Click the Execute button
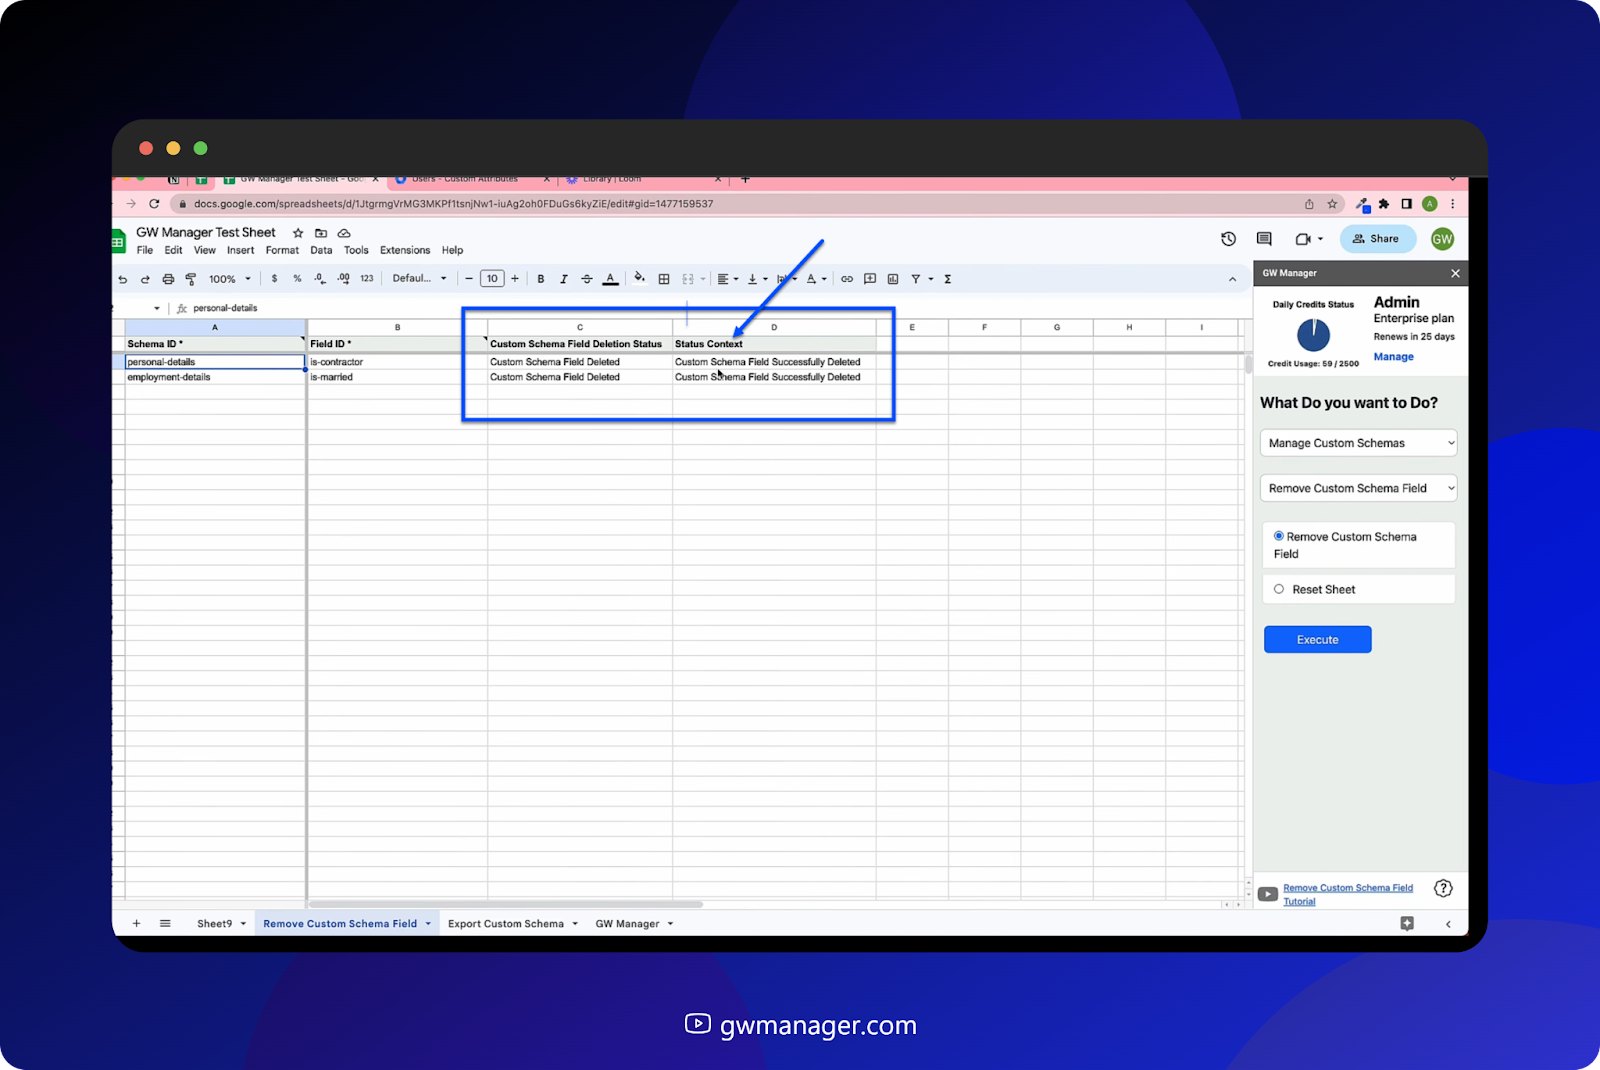This screenshot has height=1070, width=1600. (x=1318, y=640)
